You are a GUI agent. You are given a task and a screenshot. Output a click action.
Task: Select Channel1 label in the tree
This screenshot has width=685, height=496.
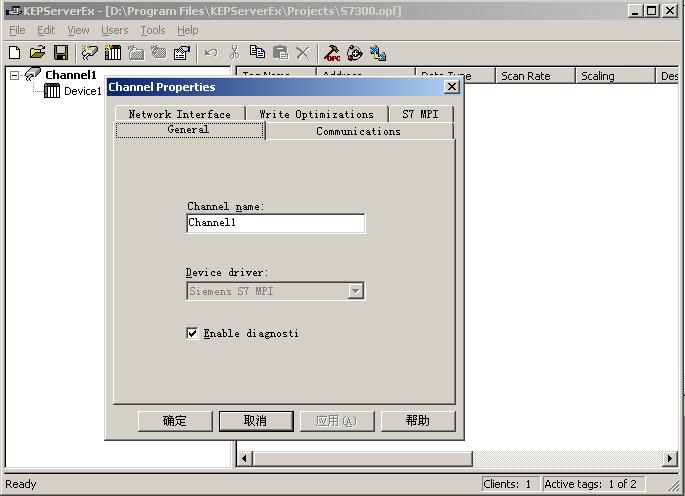[71, 75]
